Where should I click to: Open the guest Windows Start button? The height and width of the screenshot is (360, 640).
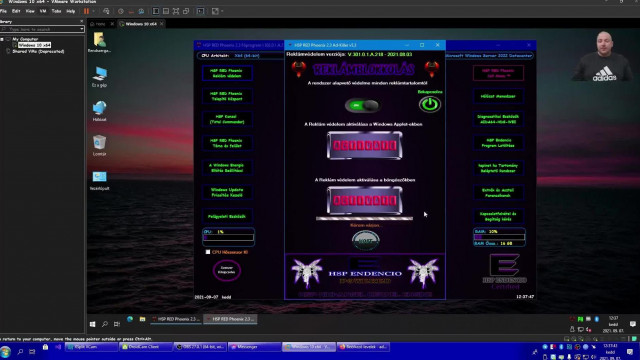(x=93, y=324)
